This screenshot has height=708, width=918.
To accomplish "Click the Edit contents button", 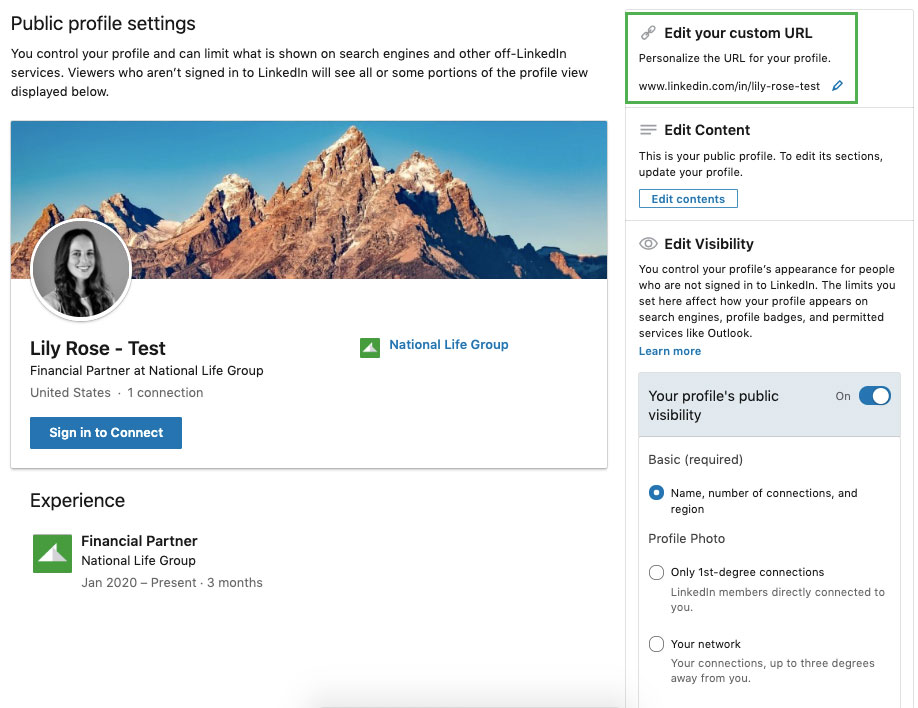I will coord(688,199).
